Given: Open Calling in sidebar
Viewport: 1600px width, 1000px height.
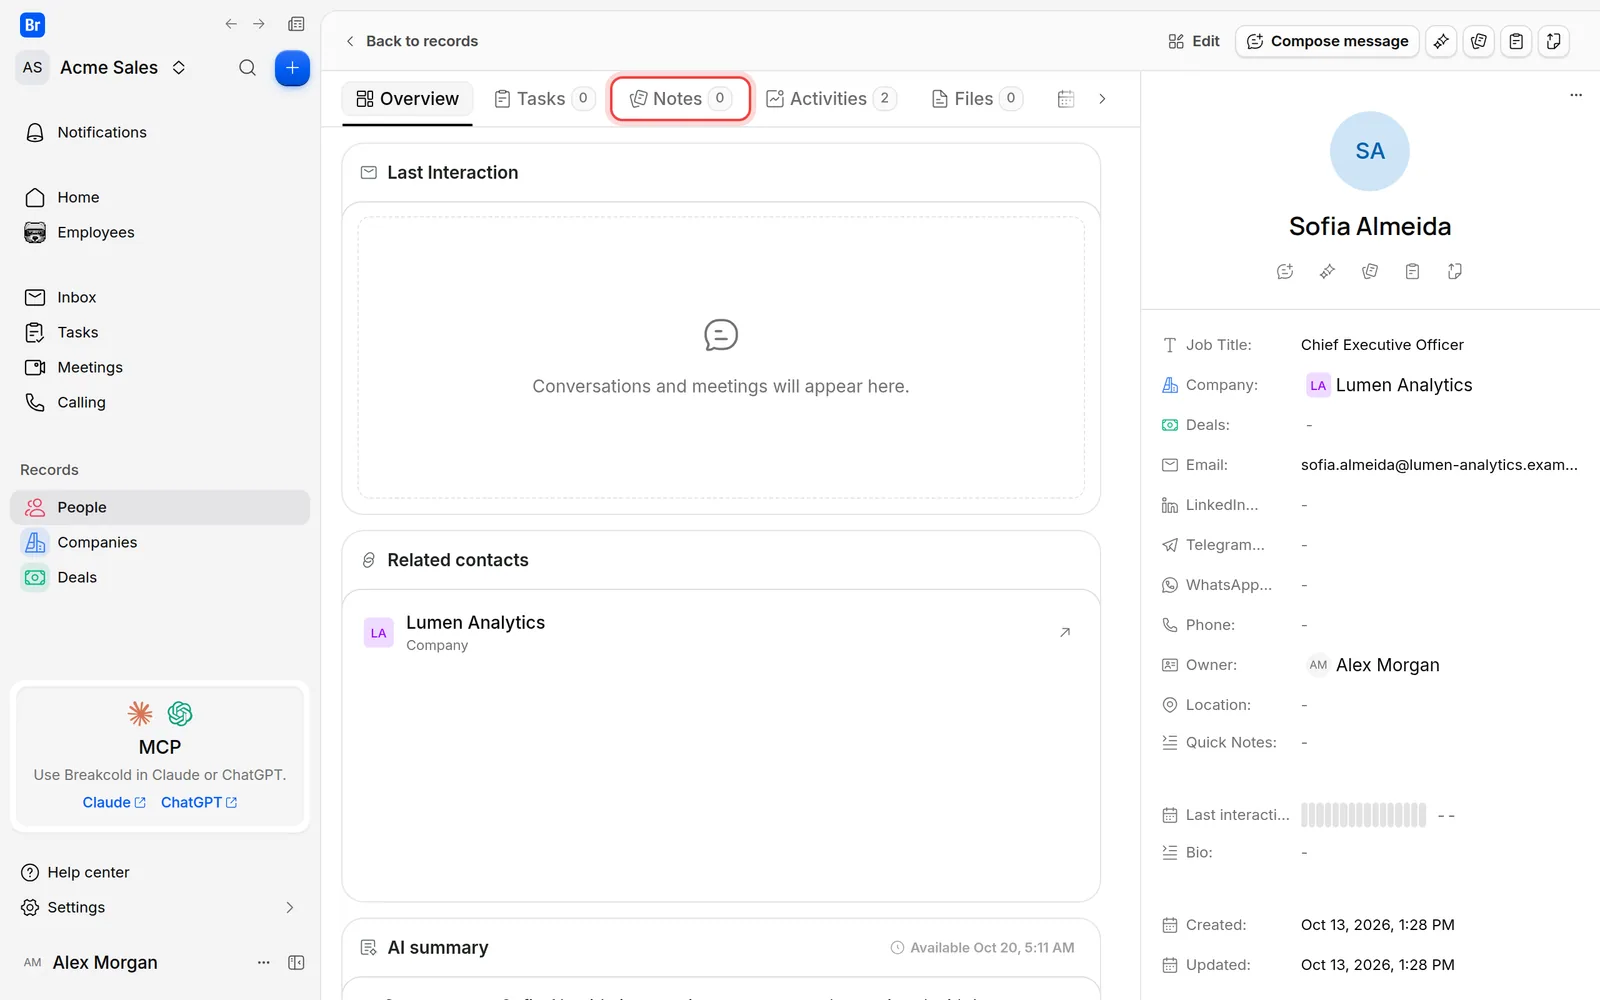Looking at the screenshot, I should 160,402.
